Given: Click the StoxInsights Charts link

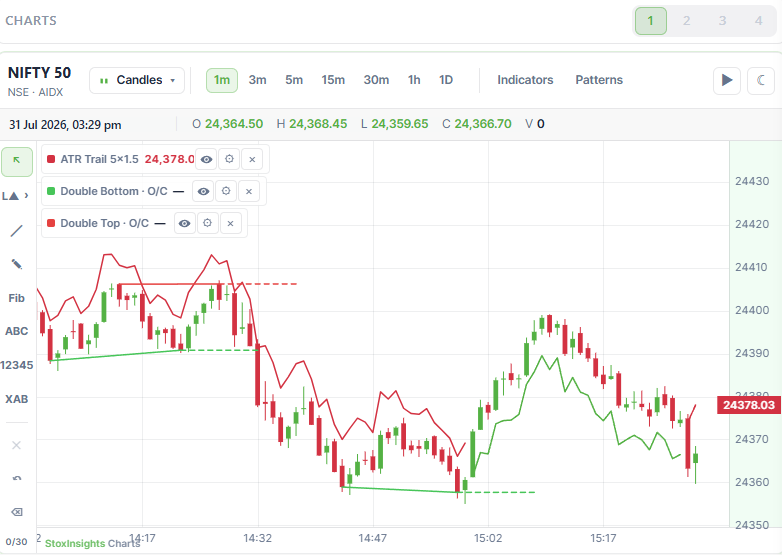Looking at the screenshot, I should click(x=92, y=544).
